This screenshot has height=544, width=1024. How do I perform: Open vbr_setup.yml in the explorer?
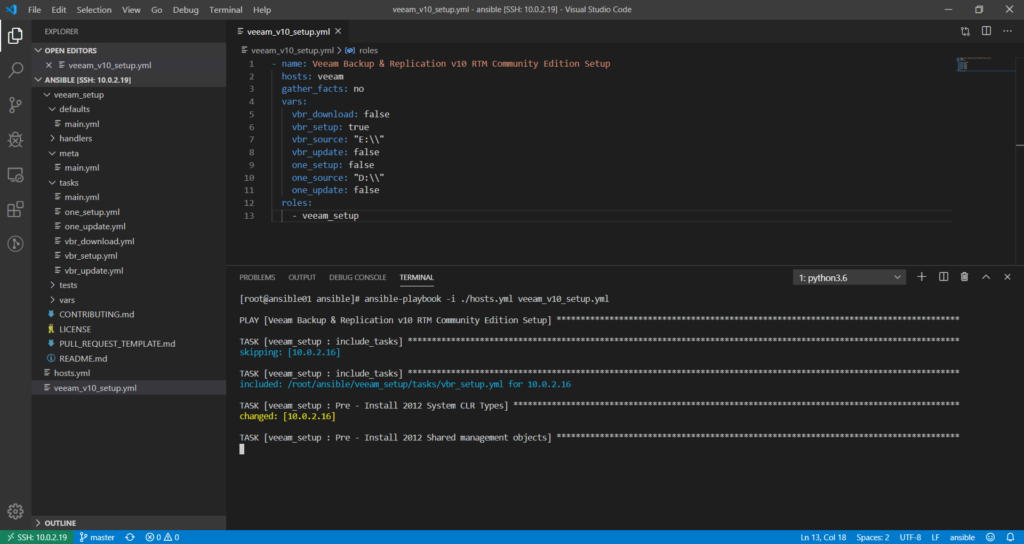(x=92, y=255)
